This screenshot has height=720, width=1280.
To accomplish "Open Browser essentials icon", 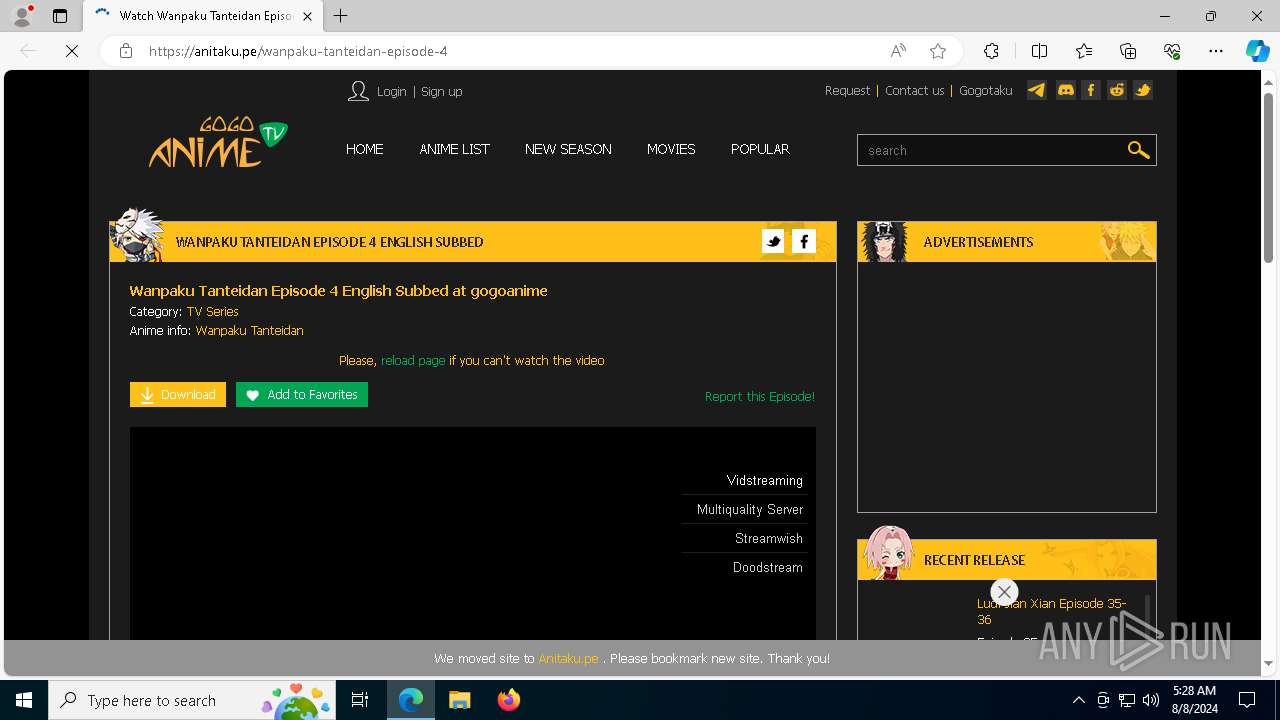I will tap(1172, 51).
